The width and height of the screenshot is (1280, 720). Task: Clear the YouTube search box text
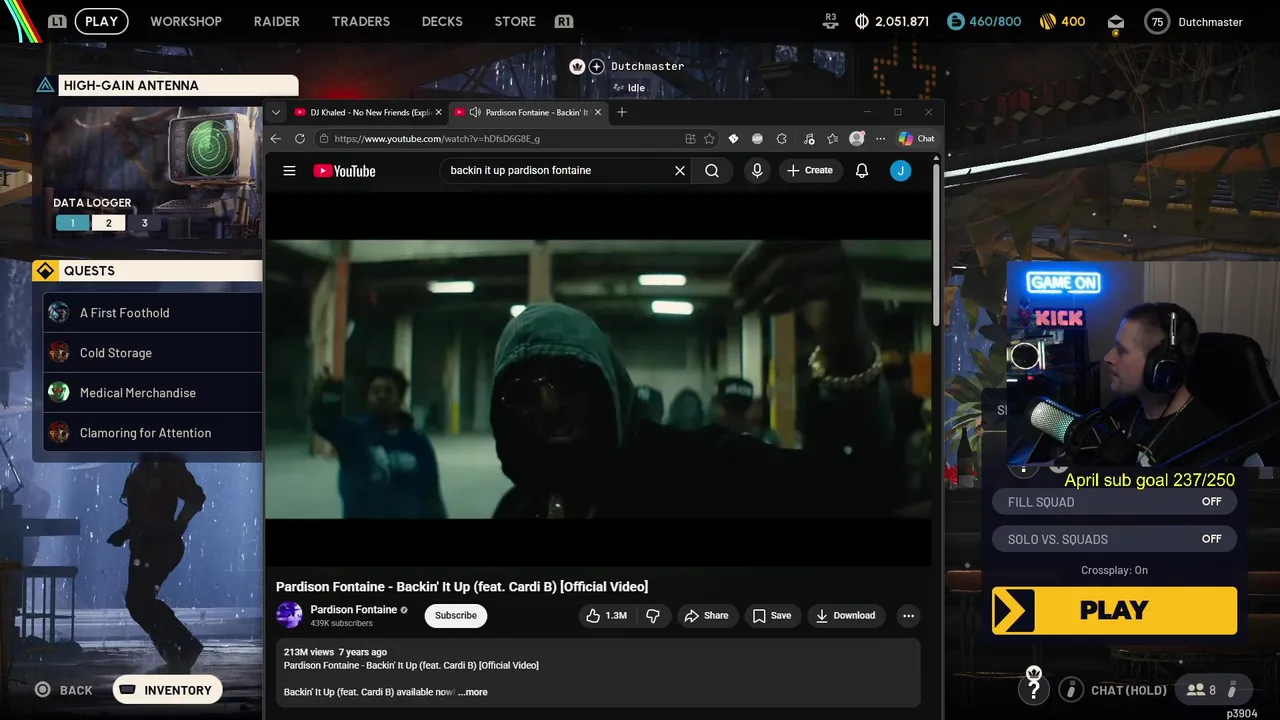pyautogui.click(x=680, y=171)
